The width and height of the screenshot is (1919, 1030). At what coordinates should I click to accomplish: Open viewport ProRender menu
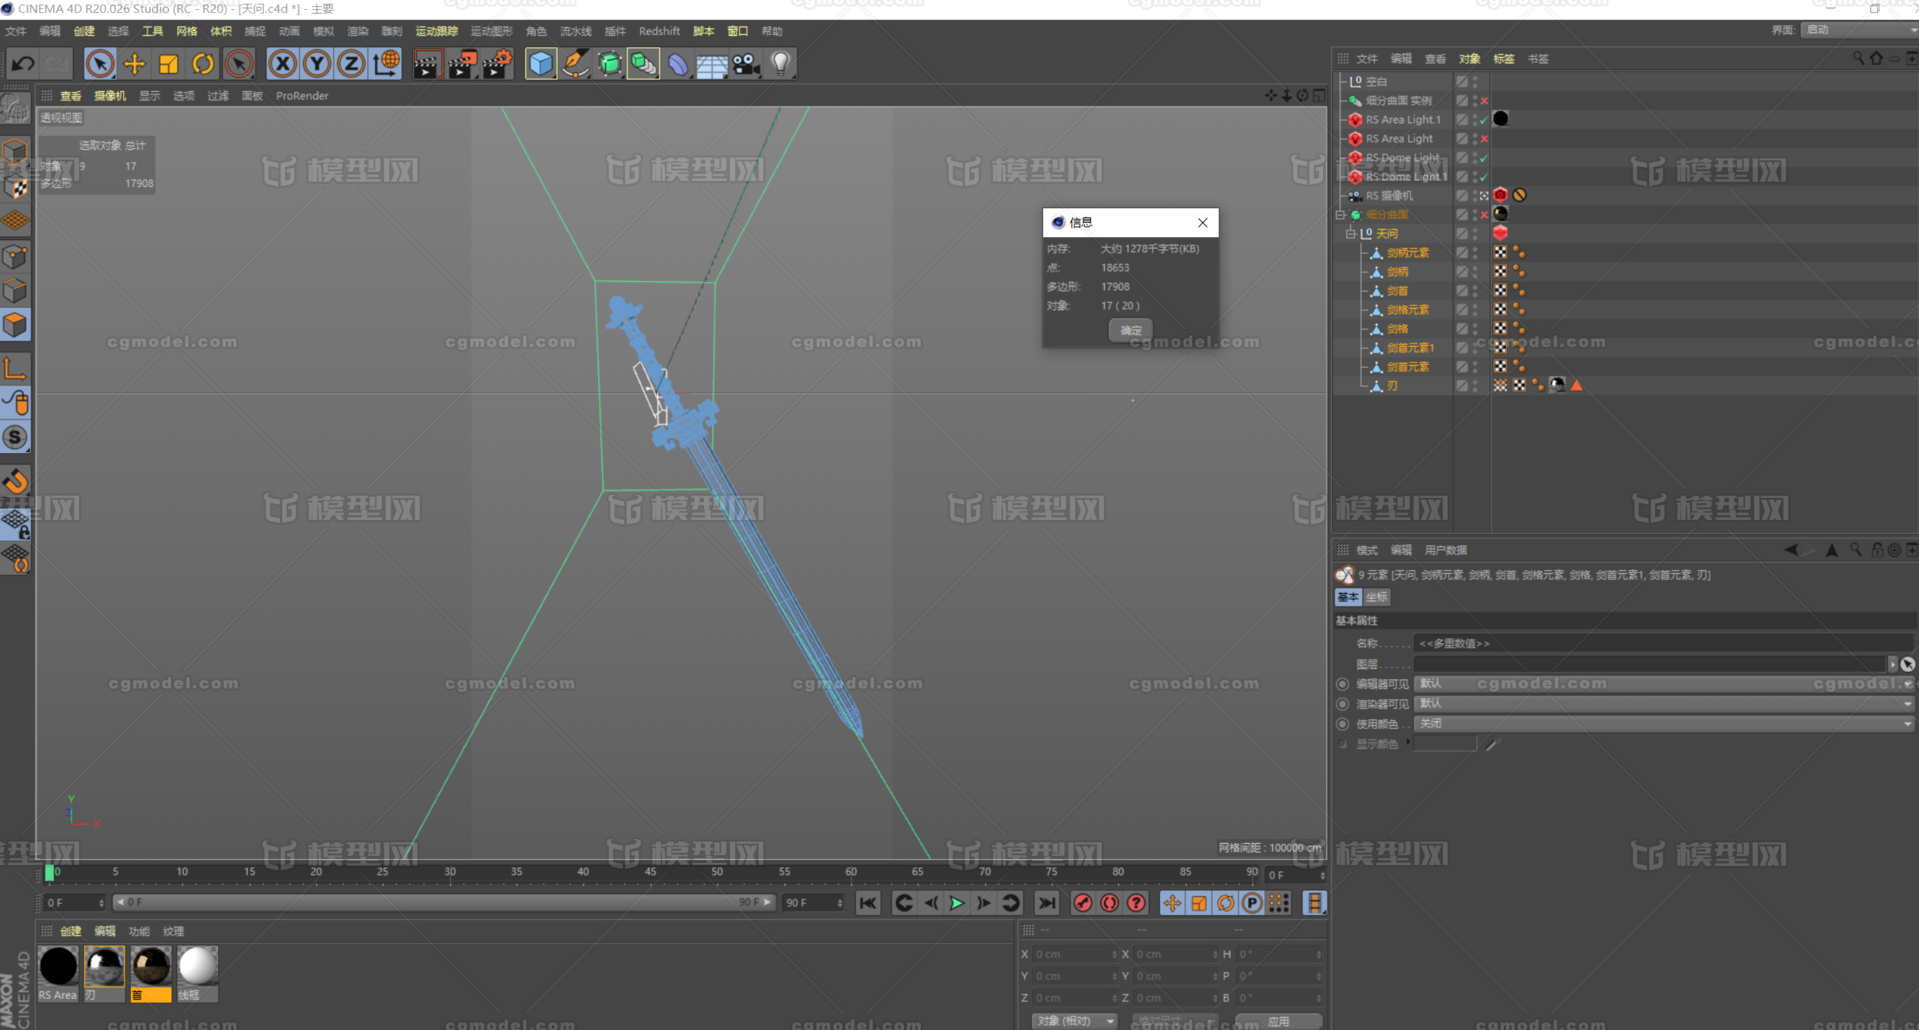click(x=302, y=96)
